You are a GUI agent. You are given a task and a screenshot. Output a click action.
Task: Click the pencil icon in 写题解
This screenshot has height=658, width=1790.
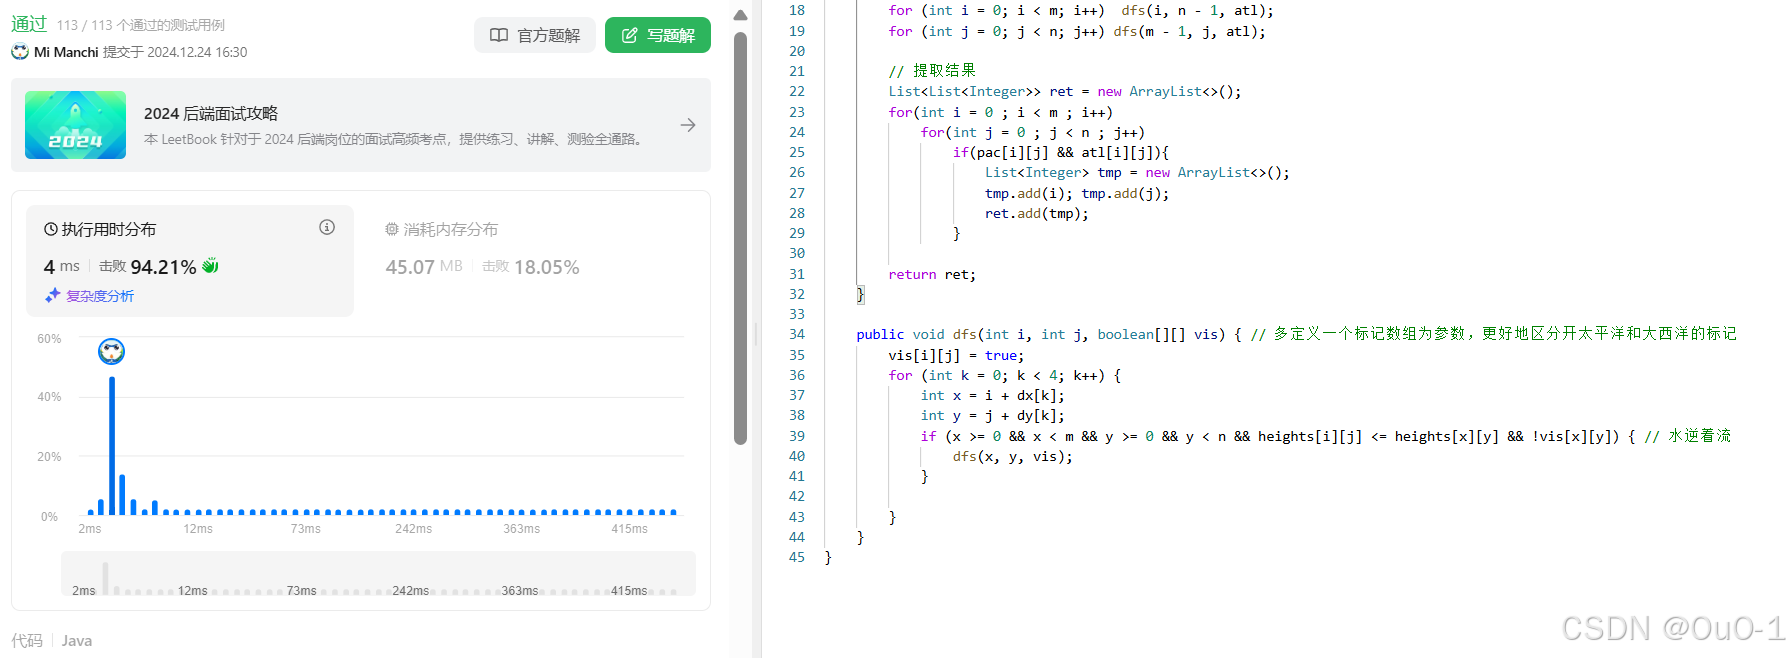pos(630,35)
